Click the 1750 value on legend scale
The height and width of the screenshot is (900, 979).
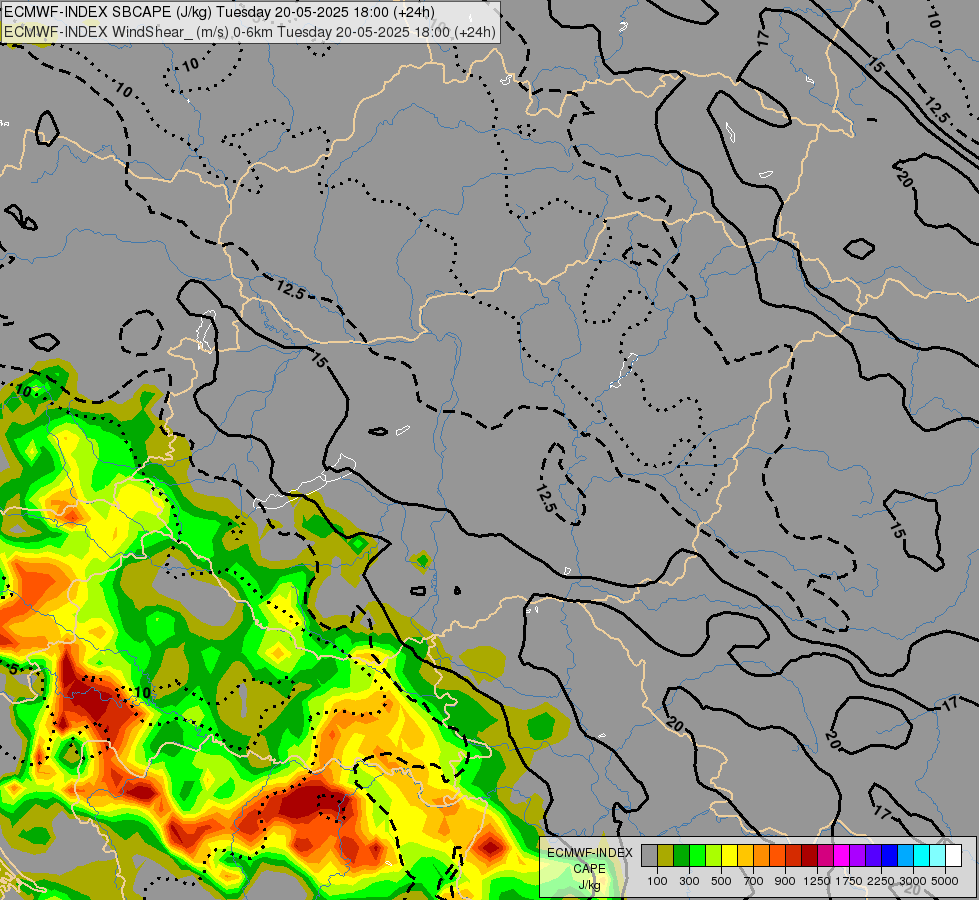point(849,881)
